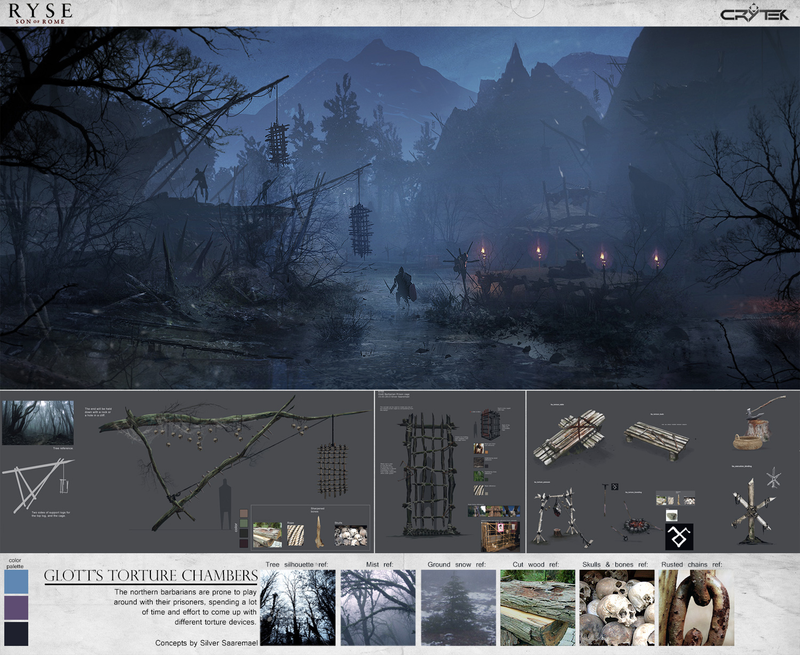This screenshot has height=655, width=800.
Task: Select the purple color palette swatch
Action: (16, 608)
